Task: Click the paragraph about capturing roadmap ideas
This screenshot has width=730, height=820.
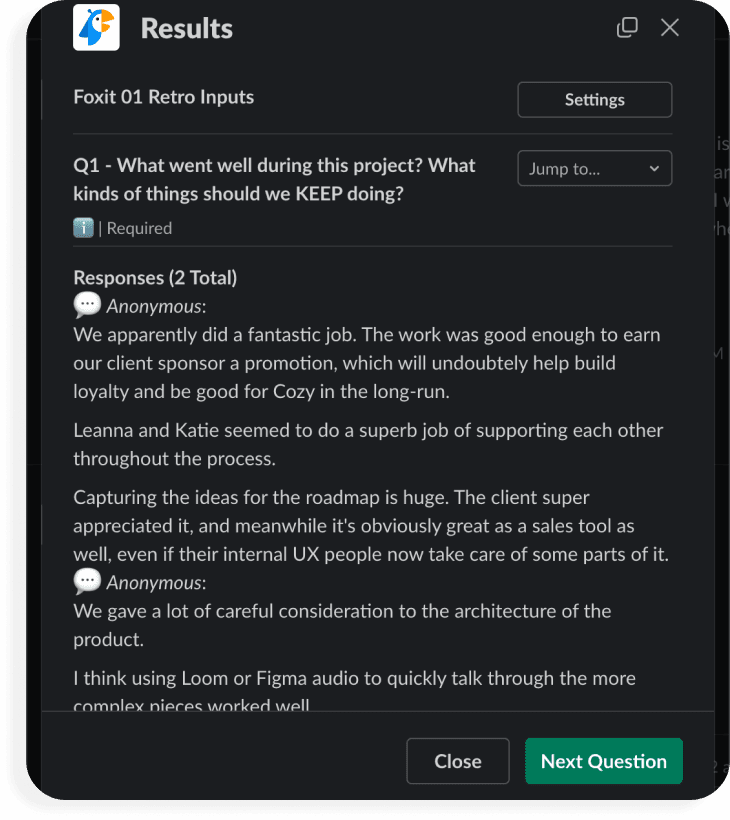Action: point(370,525)
